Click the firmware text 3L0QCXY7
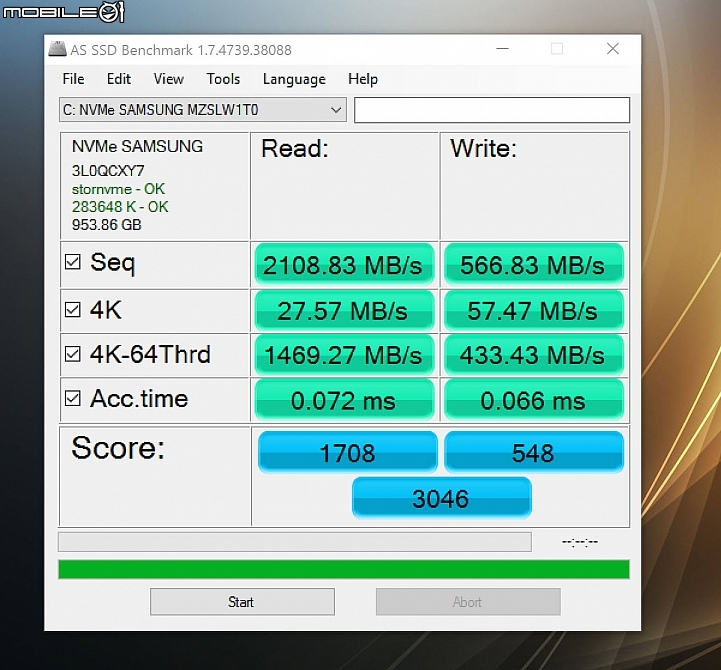The width and height of the screenshot is (721, 670). pyautogui.click(x=108, y=171)
